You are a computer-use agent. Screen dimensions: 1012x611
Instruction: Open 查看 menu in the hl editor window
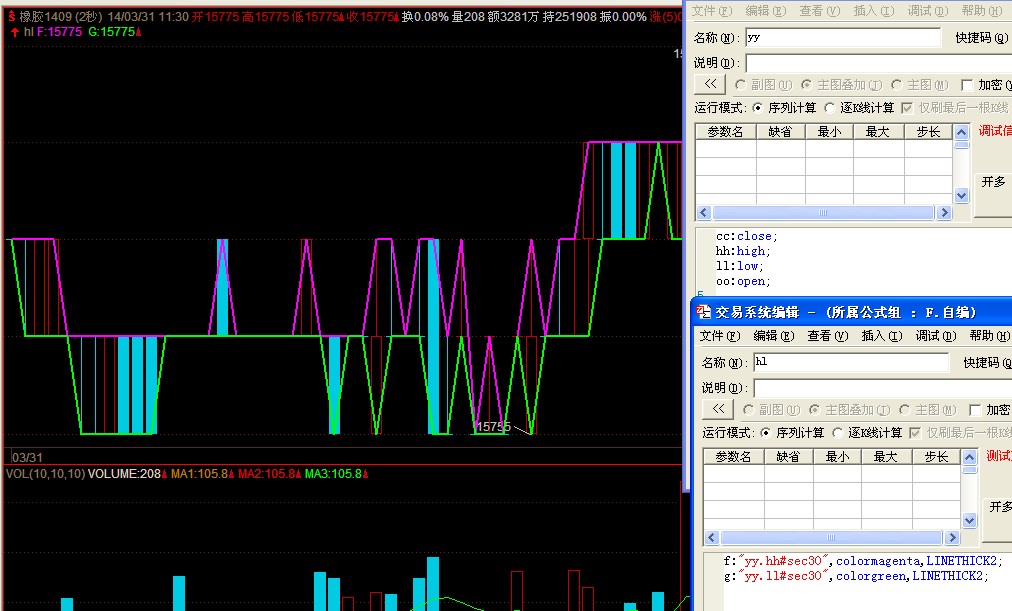point(827,336)
